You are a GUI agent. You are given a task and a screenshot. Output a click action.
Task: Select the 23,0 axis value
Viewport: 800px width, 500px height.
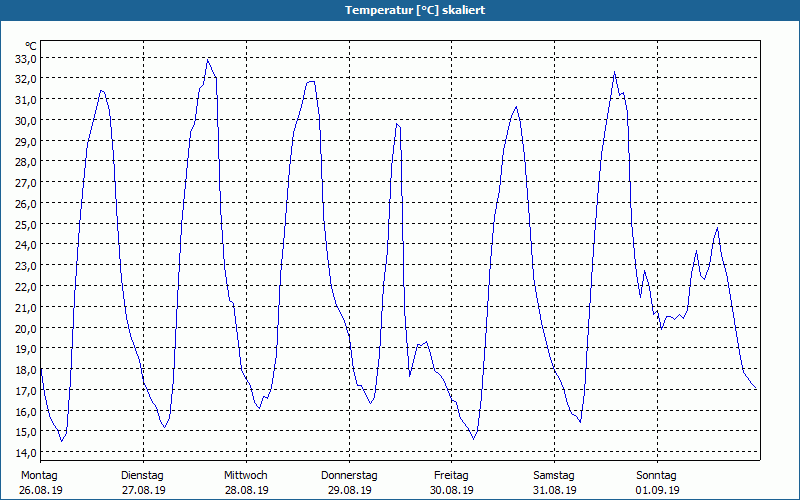26,266
